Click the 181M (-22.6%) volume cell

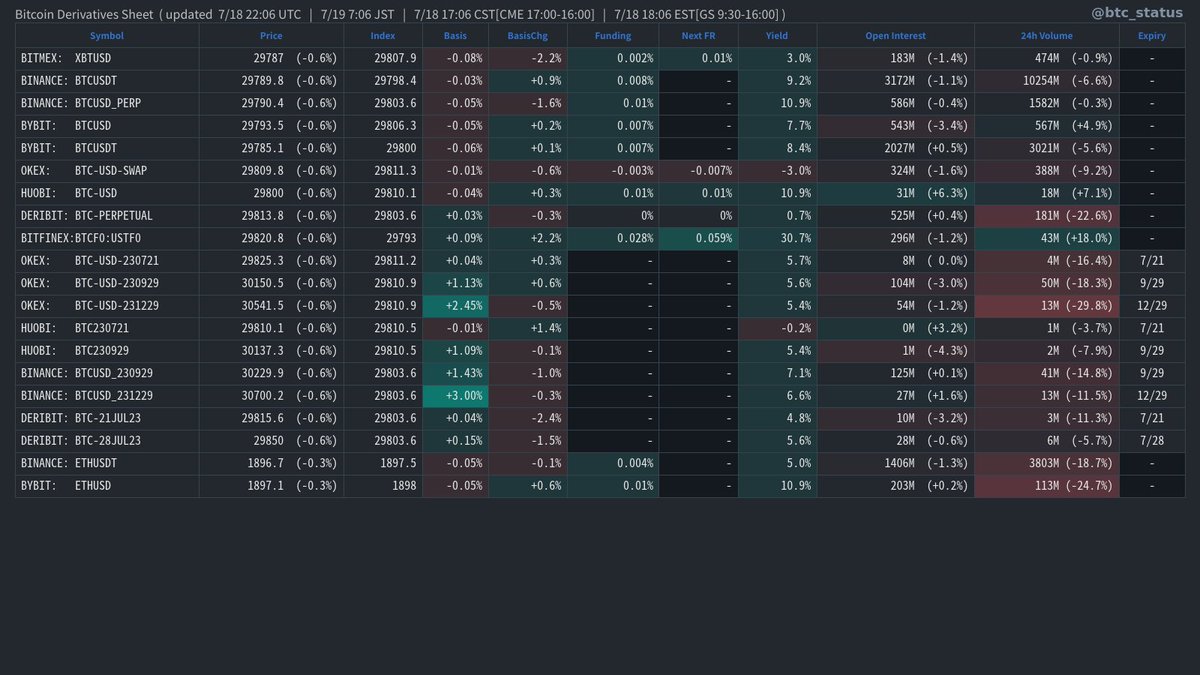[1046, 216]
